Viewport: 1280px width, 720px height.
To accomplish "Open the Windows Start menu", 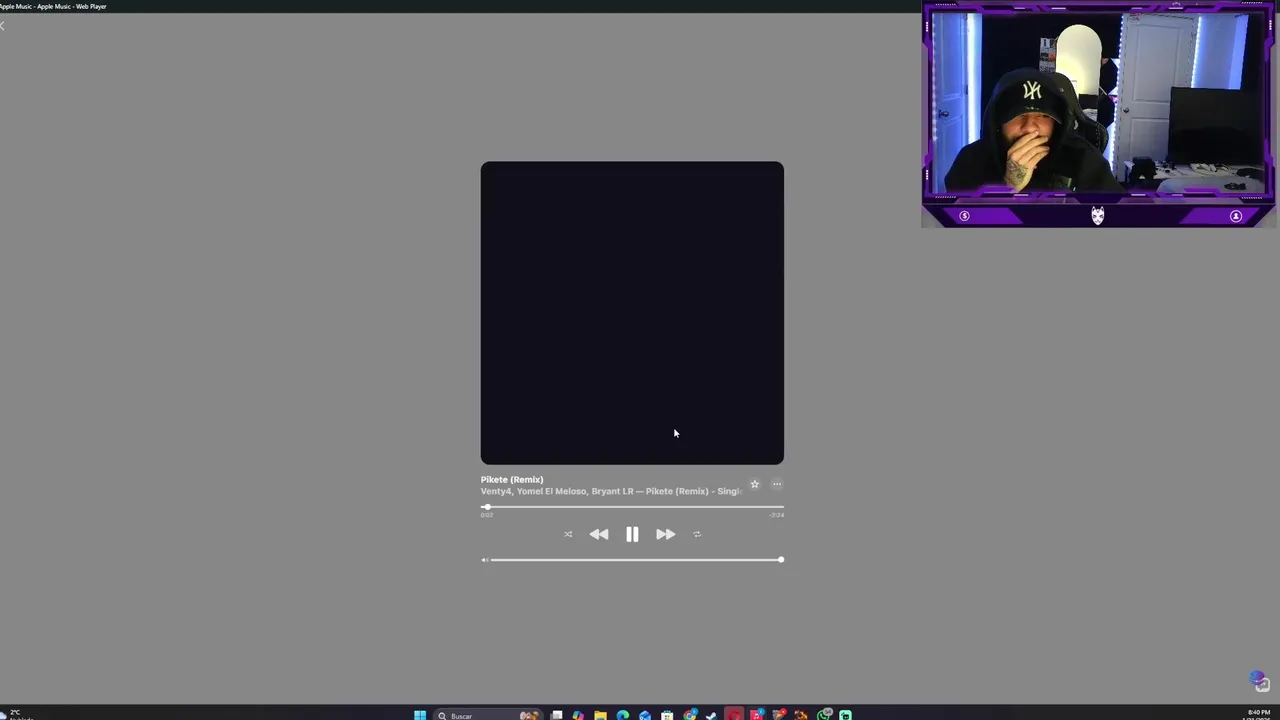I will tap(420, 715).
